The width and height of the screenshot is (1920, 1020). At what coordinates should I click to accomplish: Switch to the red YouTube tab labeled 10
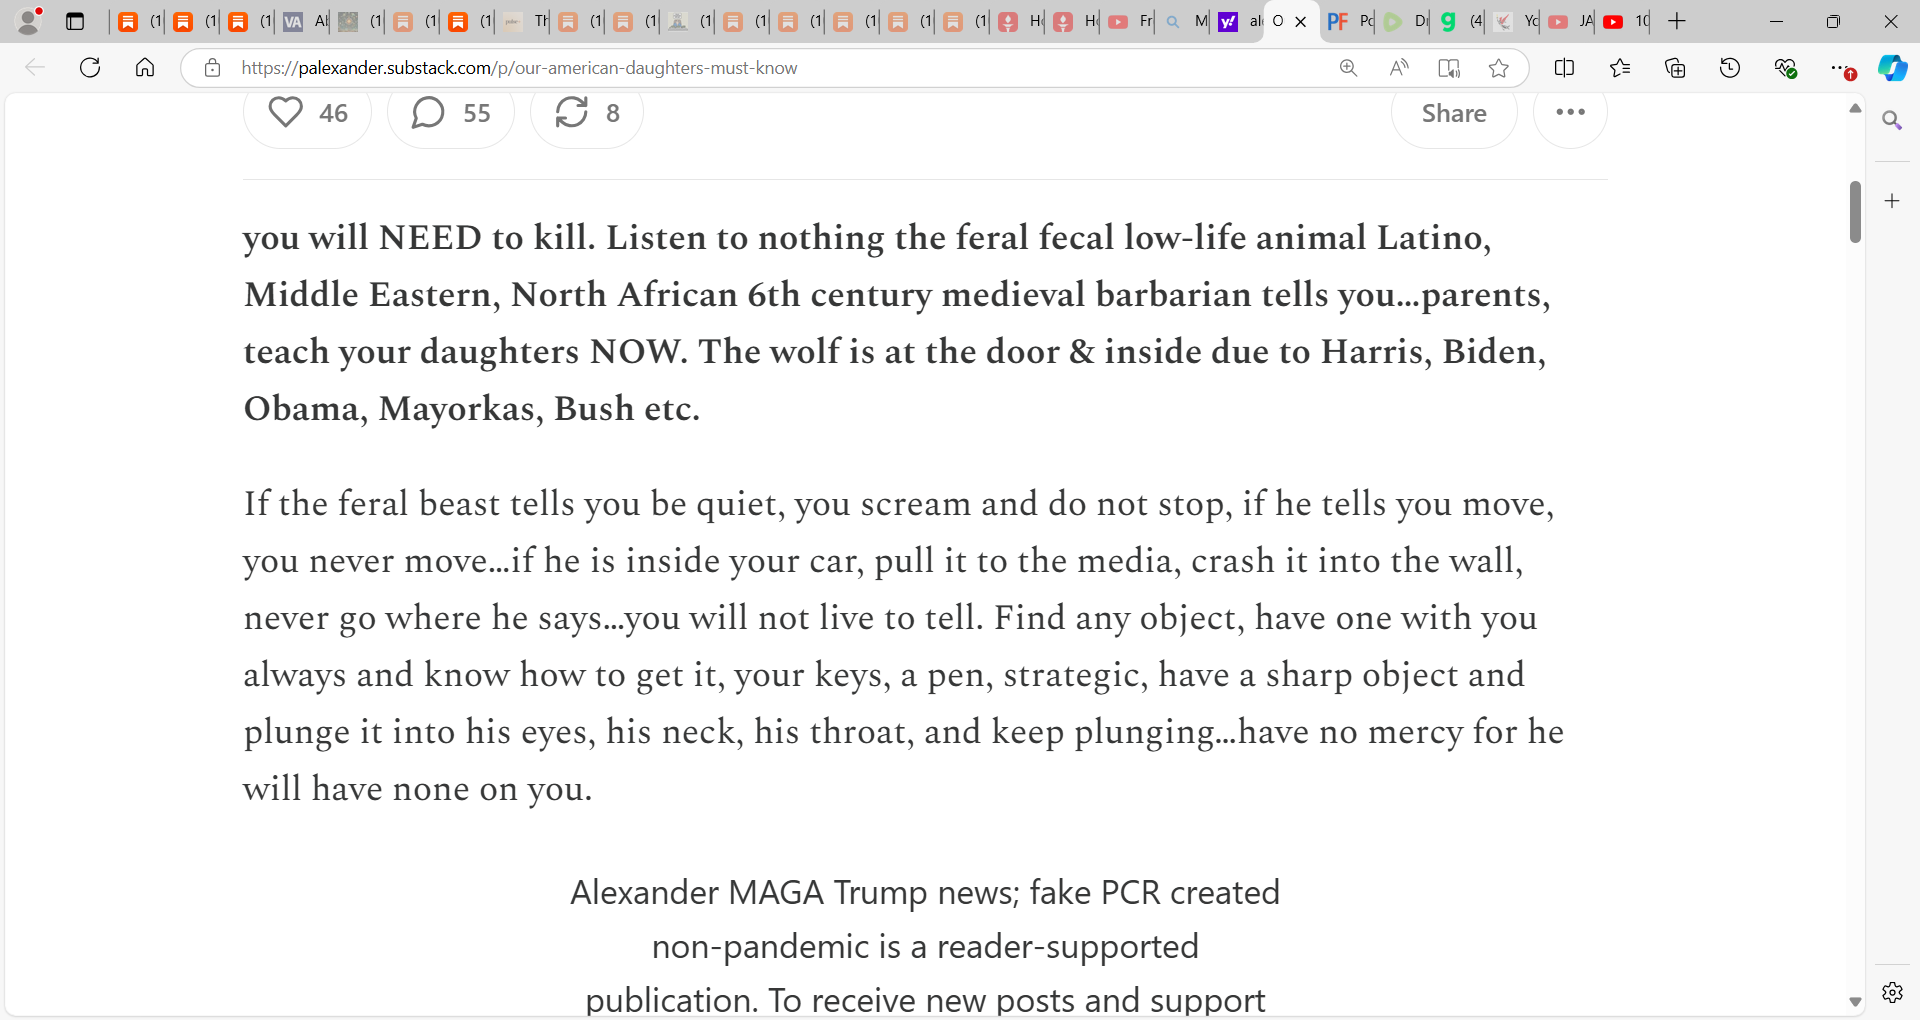[x=1624, y=21]
